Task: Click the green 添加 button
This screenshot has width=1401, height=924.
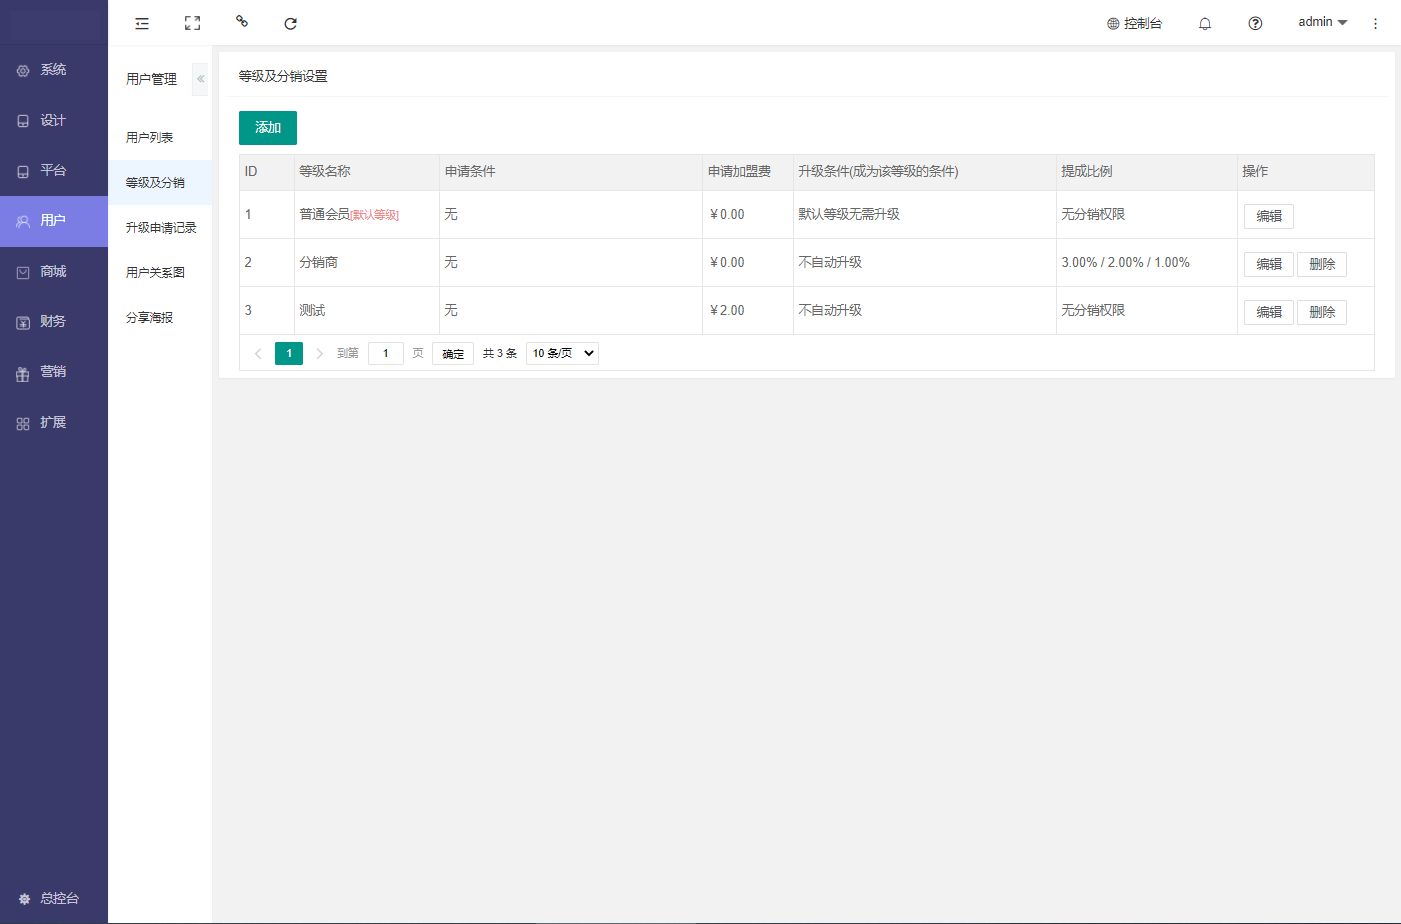Action: point(267,127)
